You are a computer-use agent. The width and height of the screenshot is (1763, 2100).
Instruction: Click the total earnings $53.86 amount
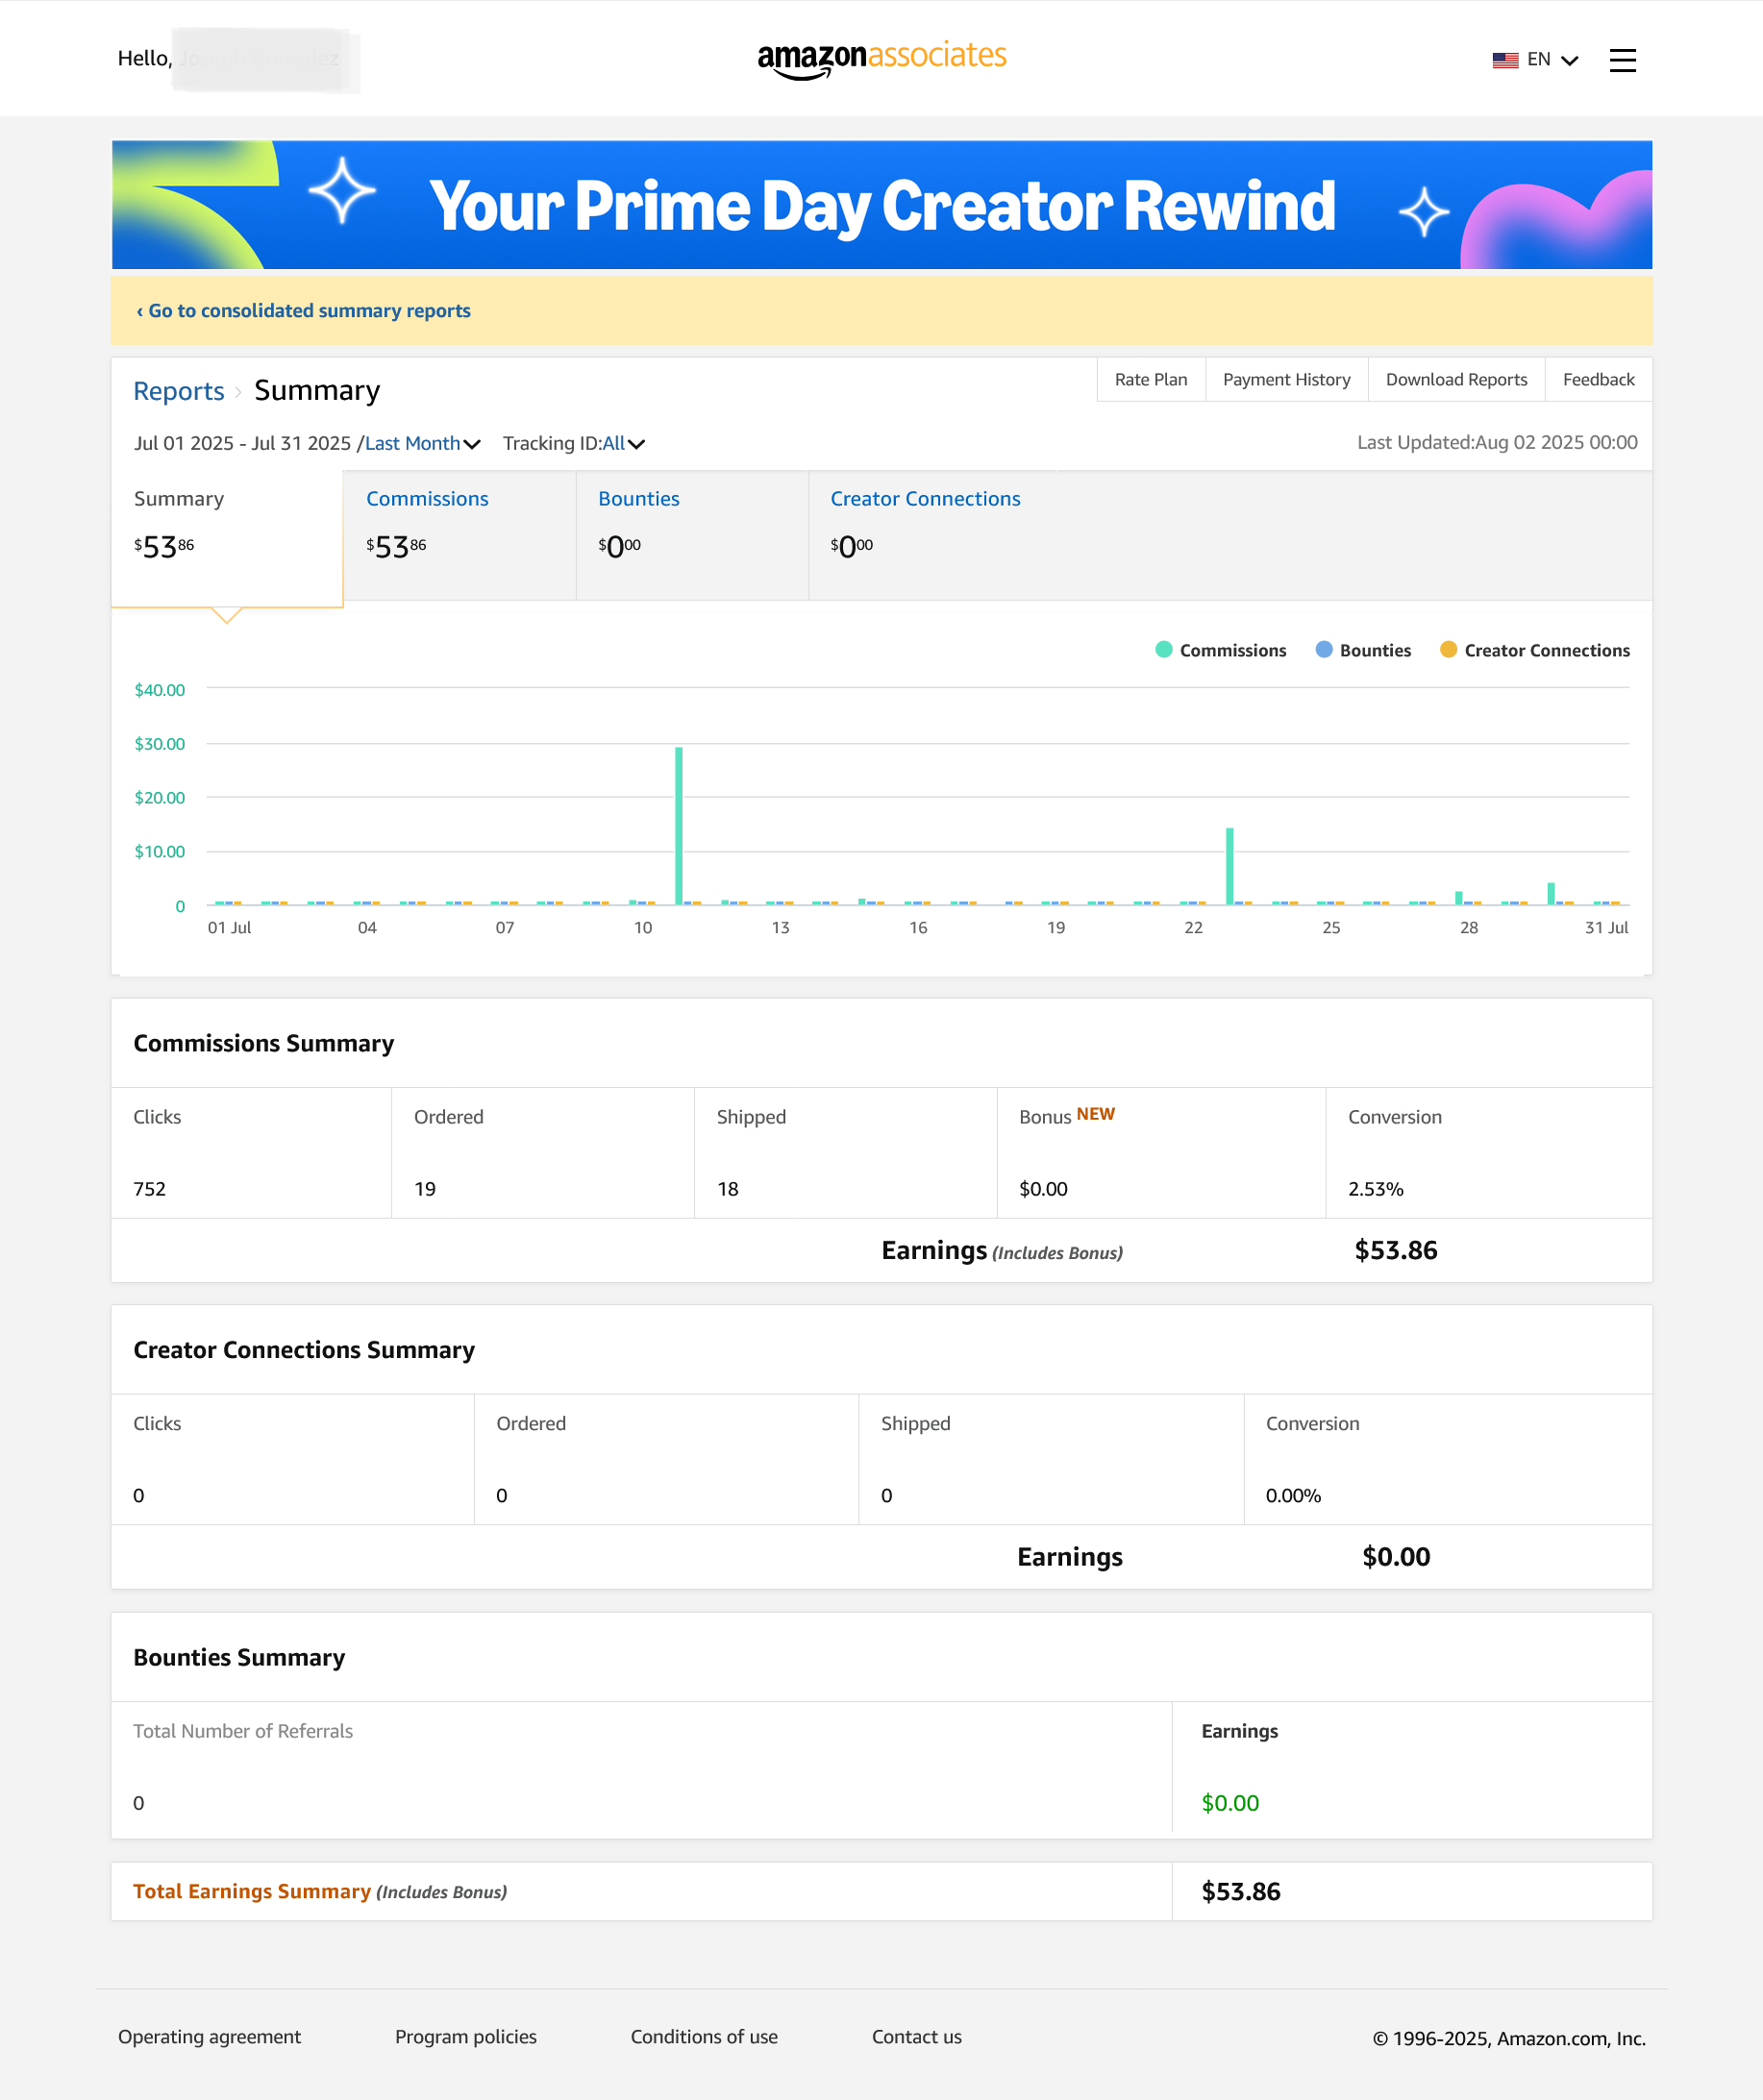(1241, 1892)
